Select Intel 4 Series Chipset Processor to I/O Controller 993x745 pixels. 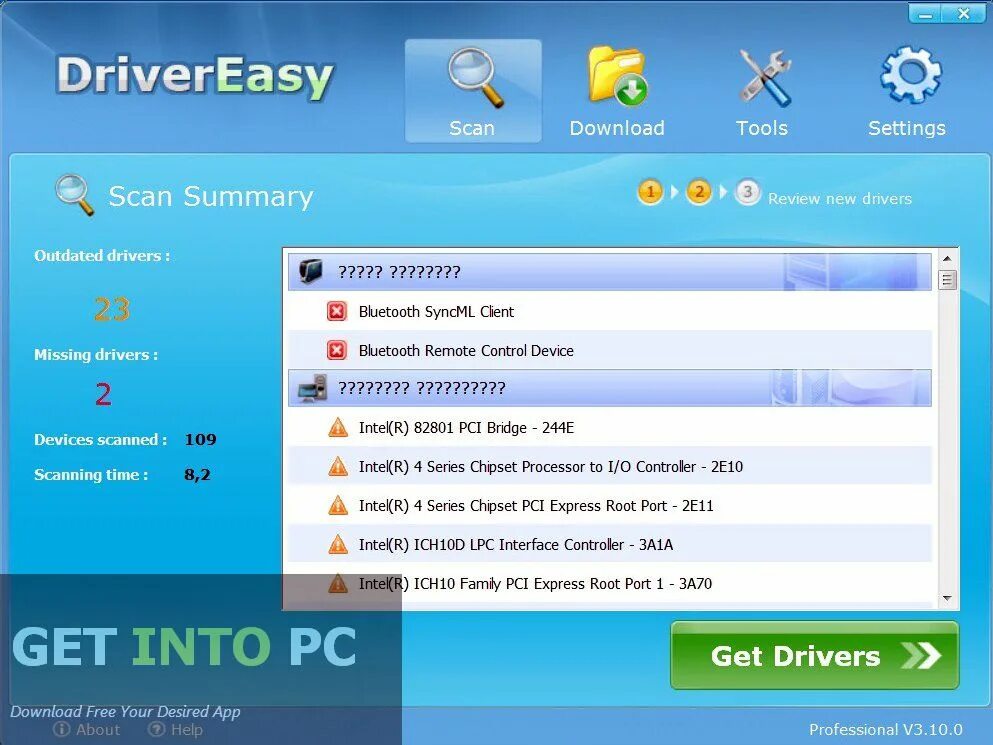(x=610, y=467)
